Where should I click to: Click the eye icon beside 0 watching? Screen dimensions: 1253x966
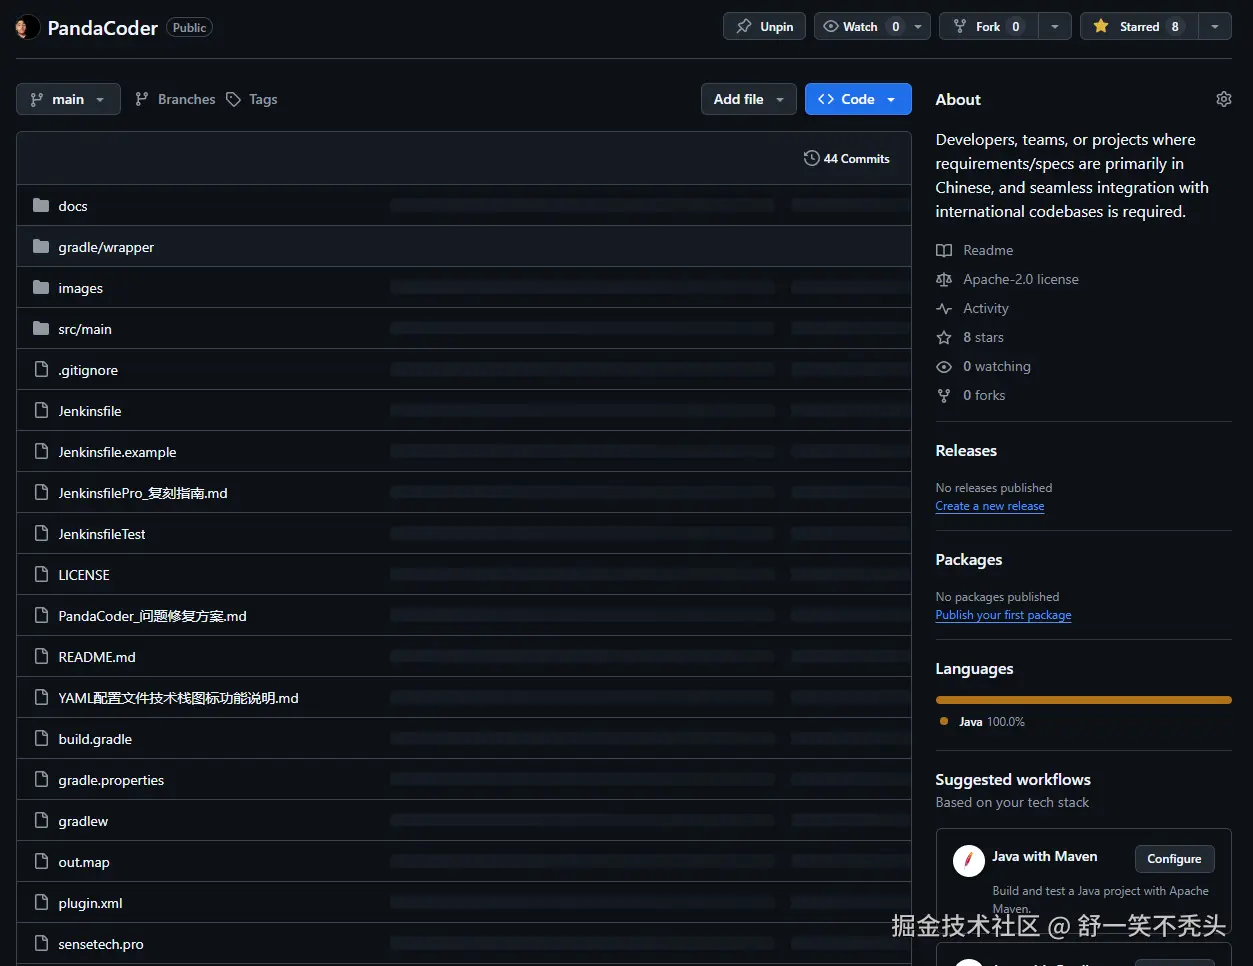[x=944, y=366]
